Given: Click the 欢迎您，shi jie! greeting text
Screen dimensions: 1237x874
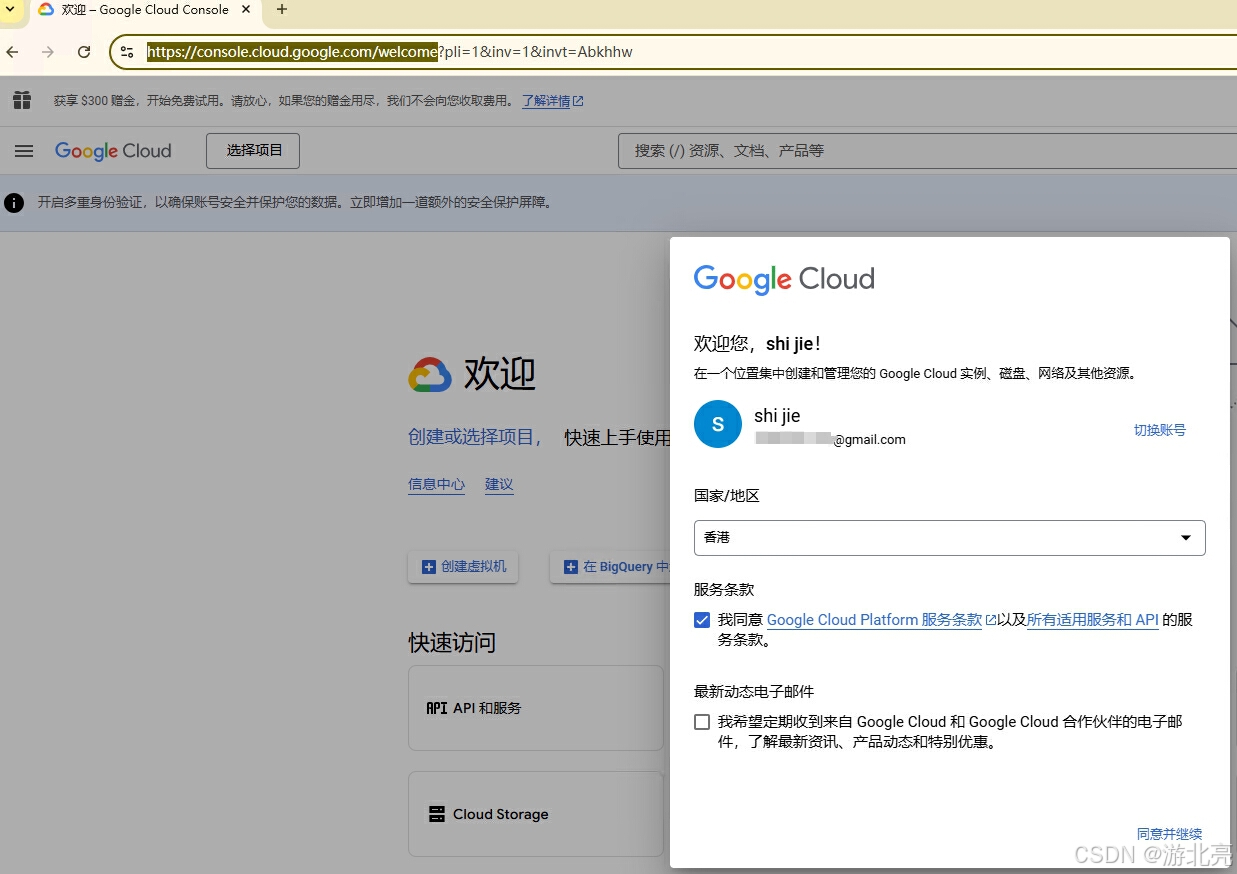Looking at the screenshot, I should pyautogui.click(x=758, y=344).
